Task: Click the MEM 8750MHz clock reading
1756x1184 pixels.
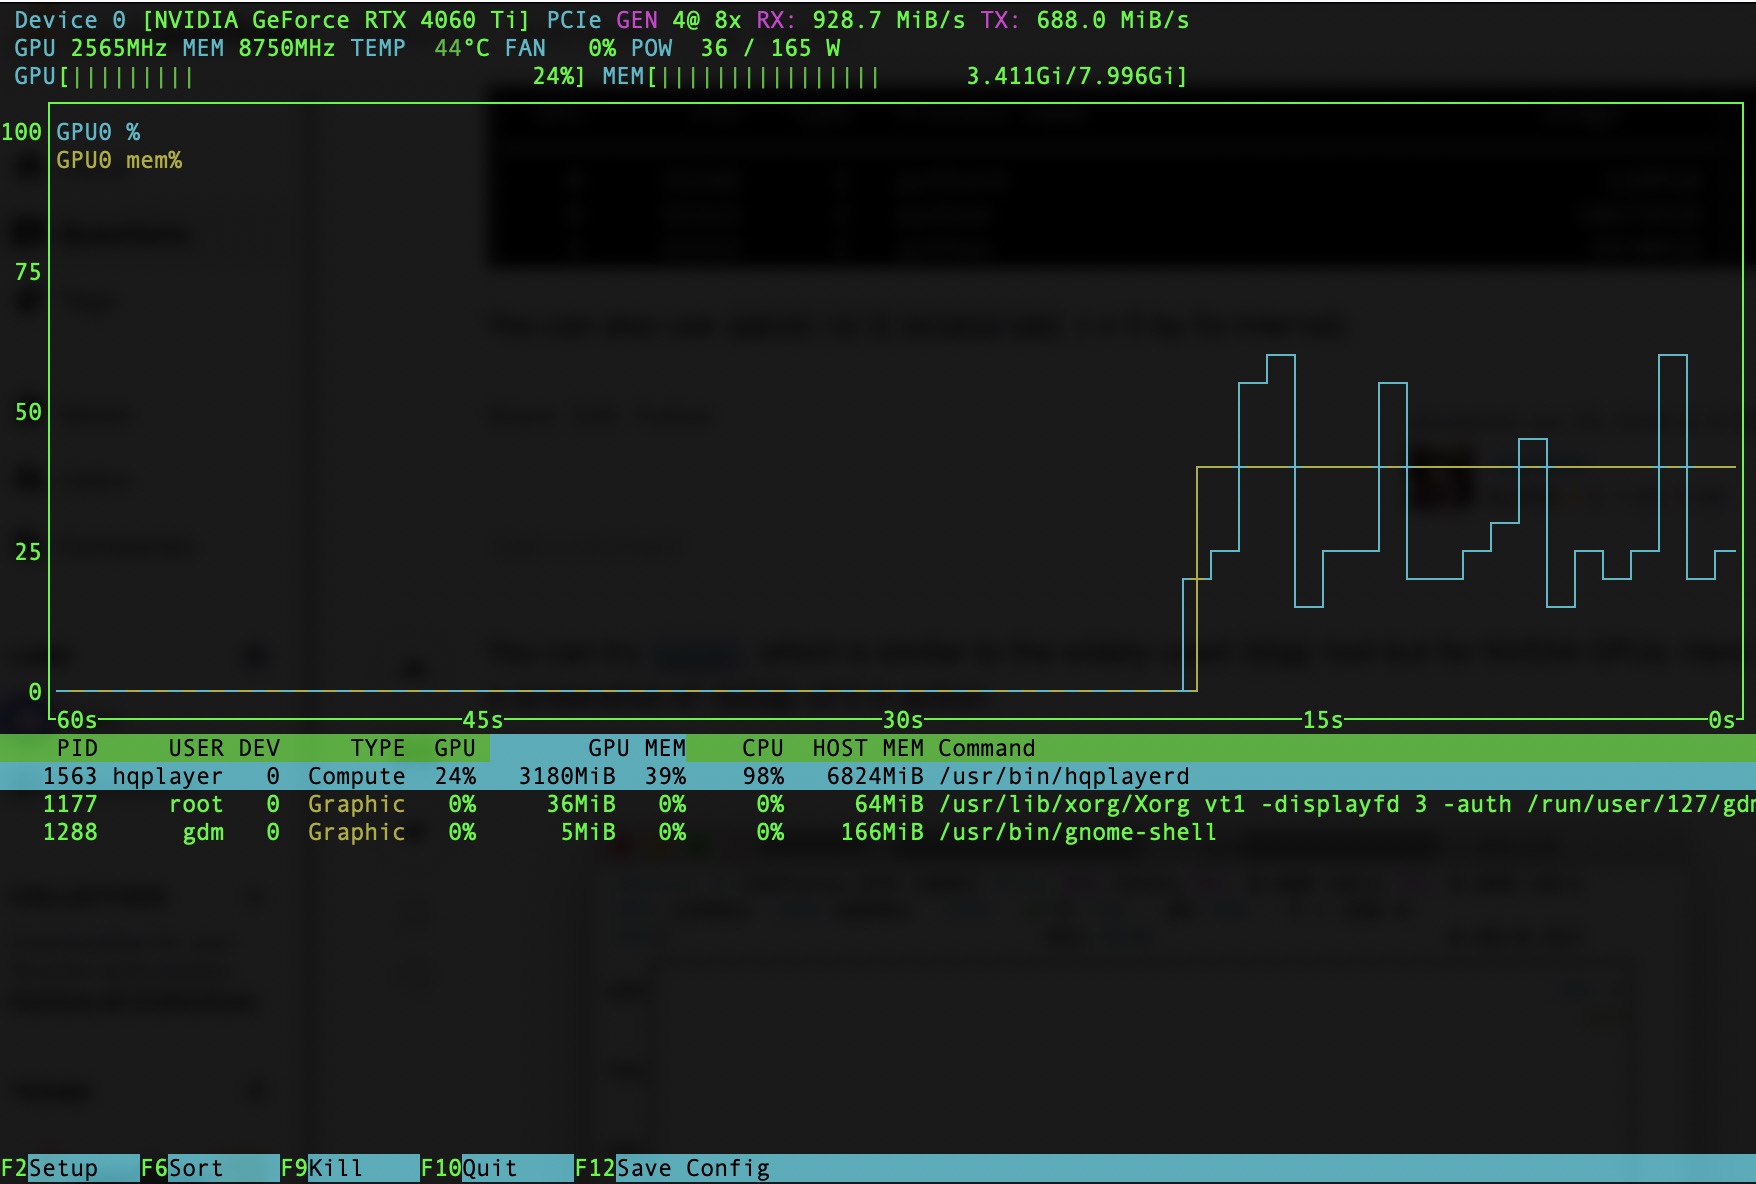Action: [259, 48]
